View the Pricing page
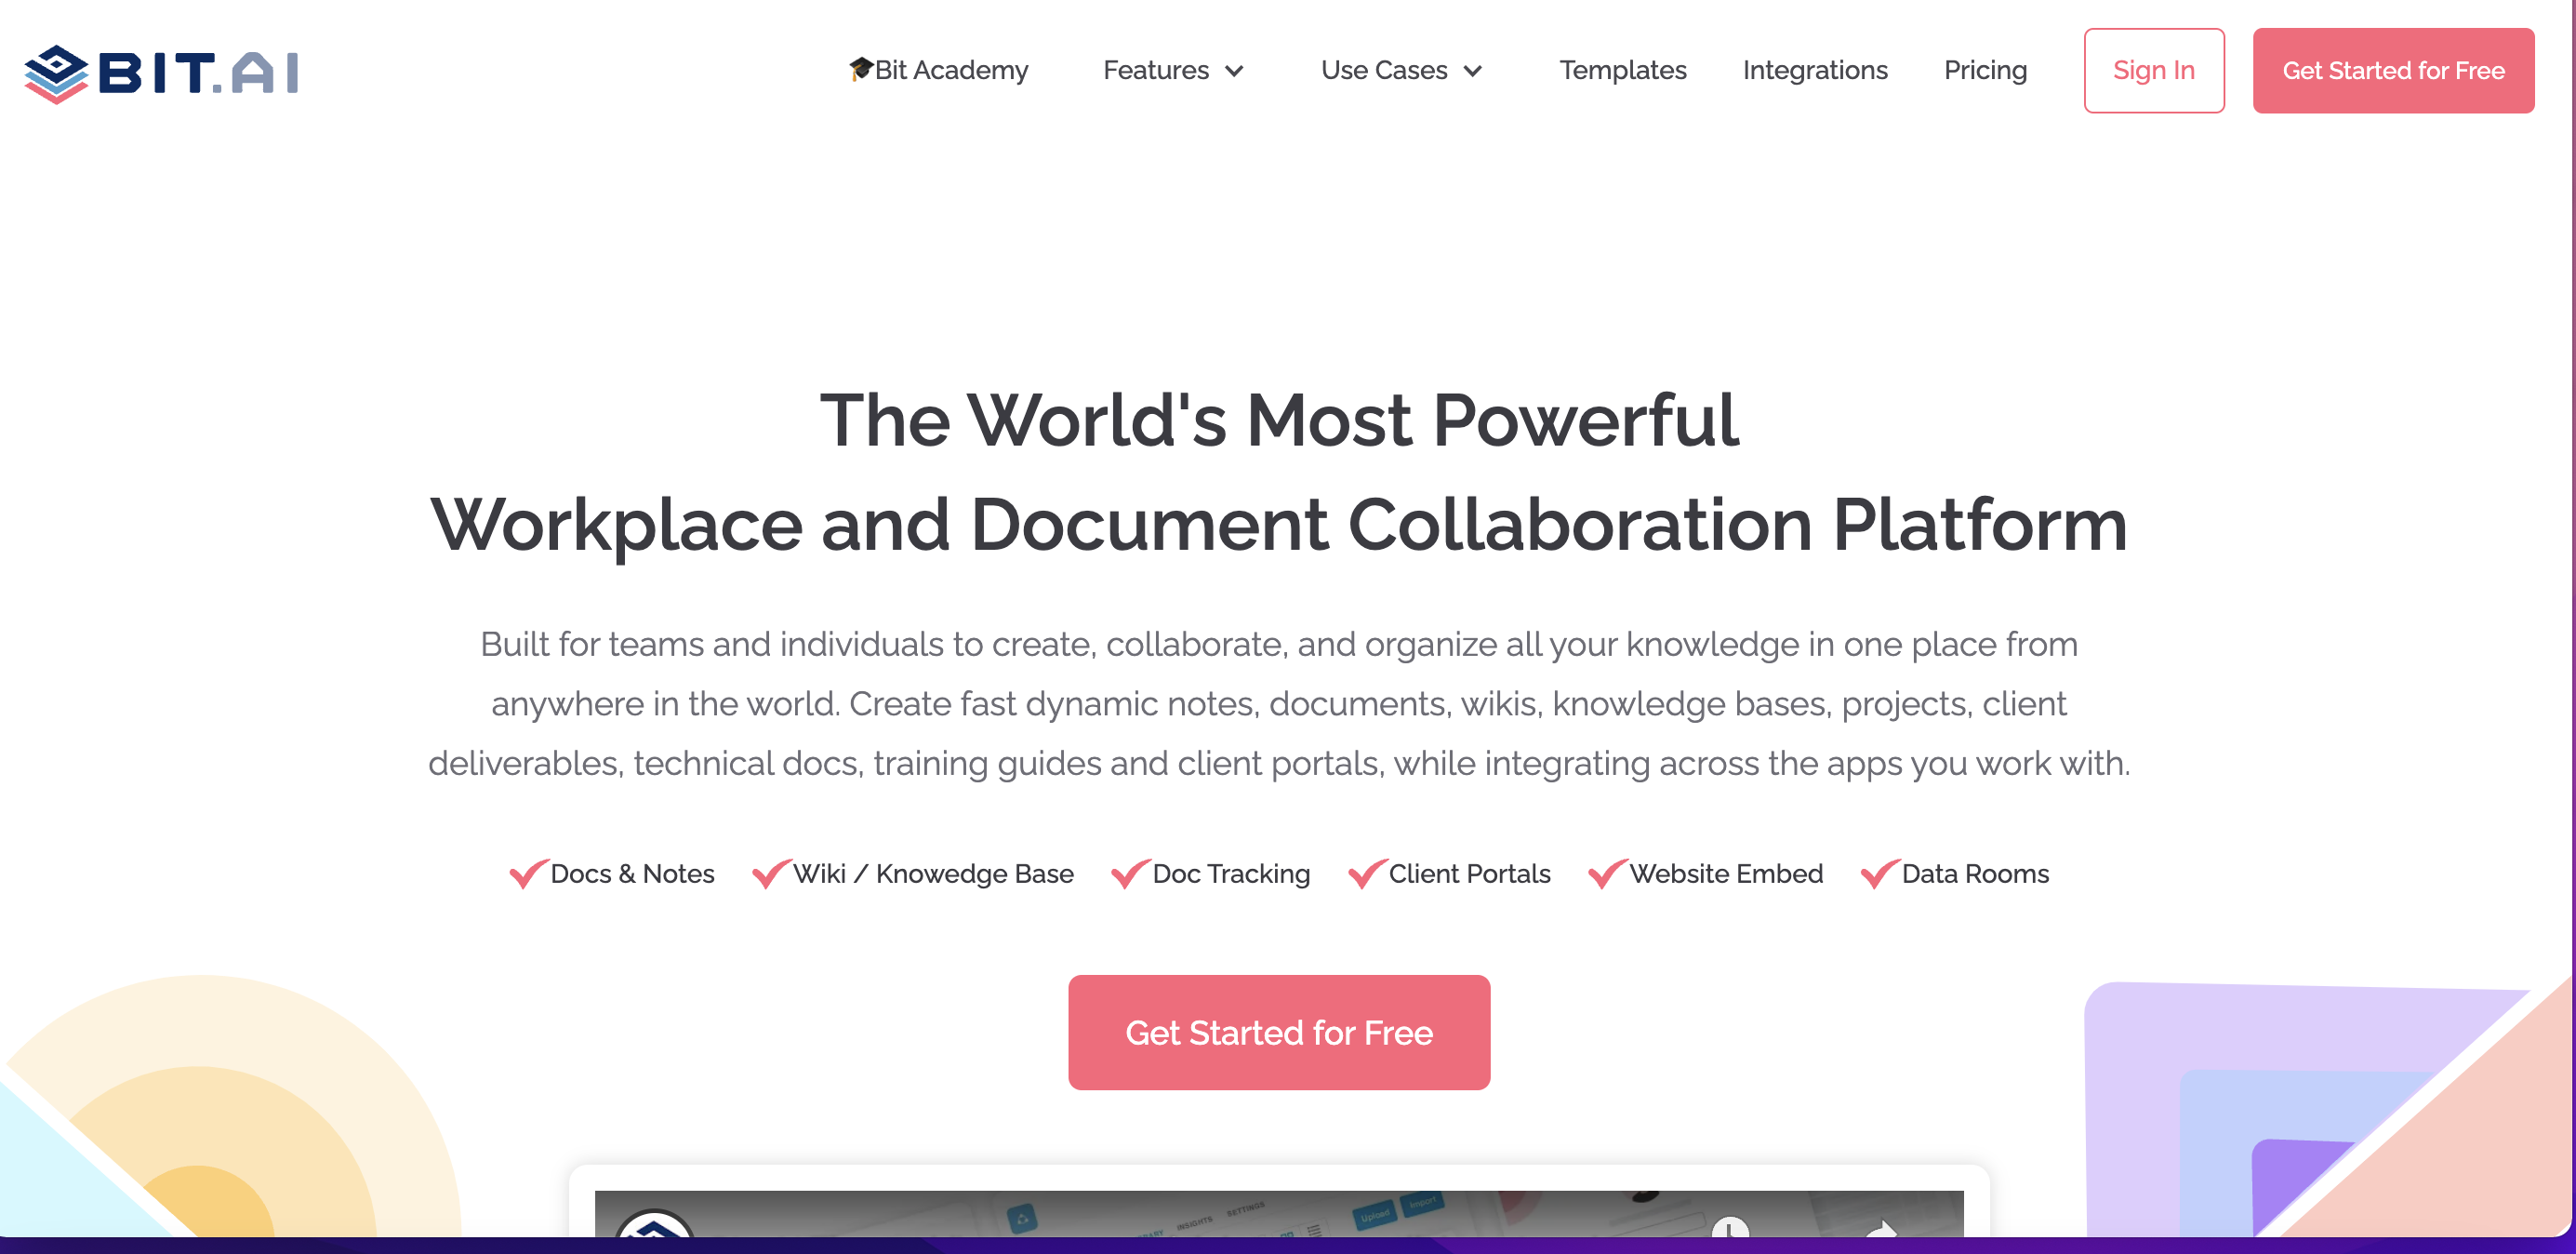This screenshot has width=2576, height=1254. tap(1985, 70)
